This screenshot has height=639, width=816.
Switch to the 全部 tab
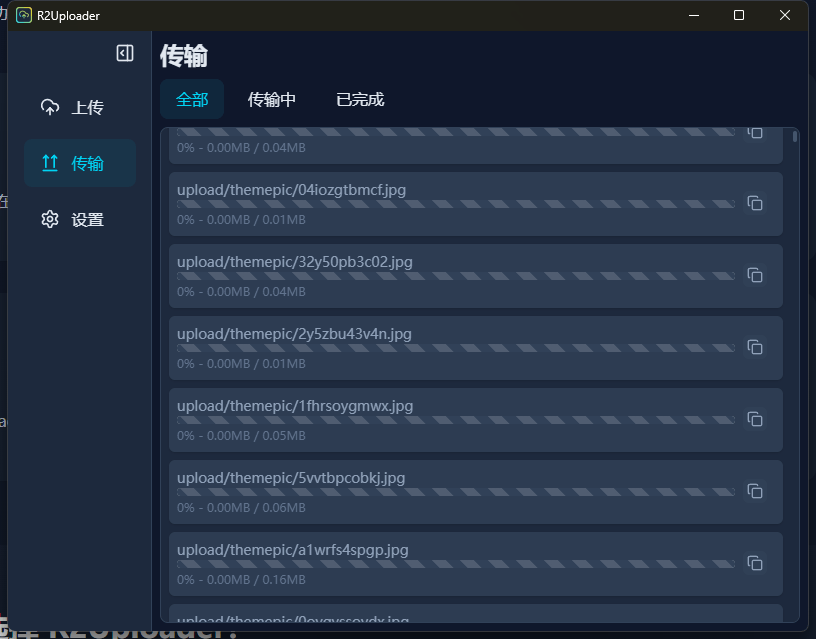192,99
